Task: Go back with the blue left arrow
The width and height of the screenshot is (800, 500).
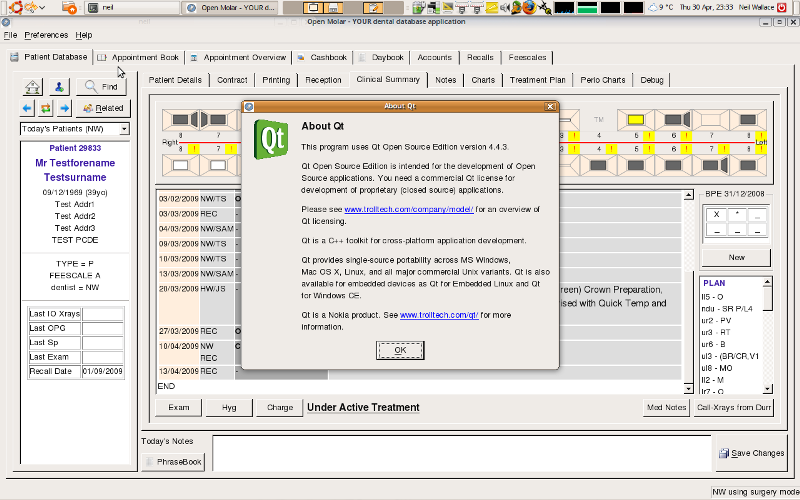Action: 30,108
